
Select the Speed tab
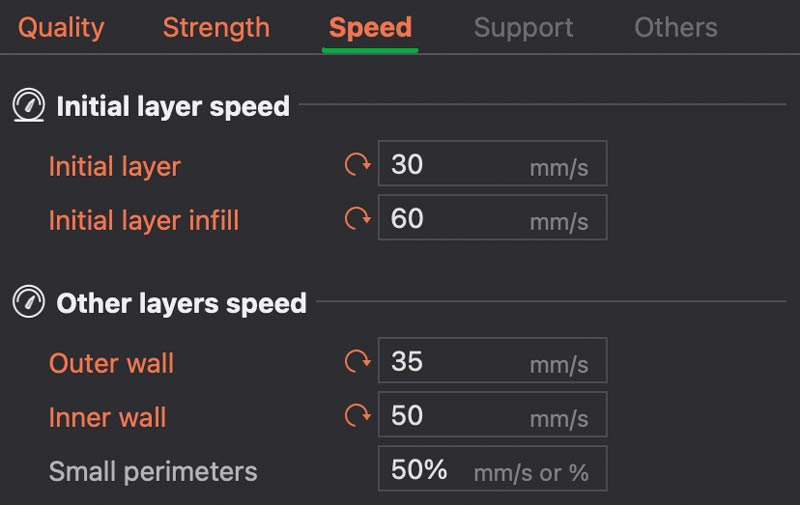pyautogui.click(x=370, y=28)
